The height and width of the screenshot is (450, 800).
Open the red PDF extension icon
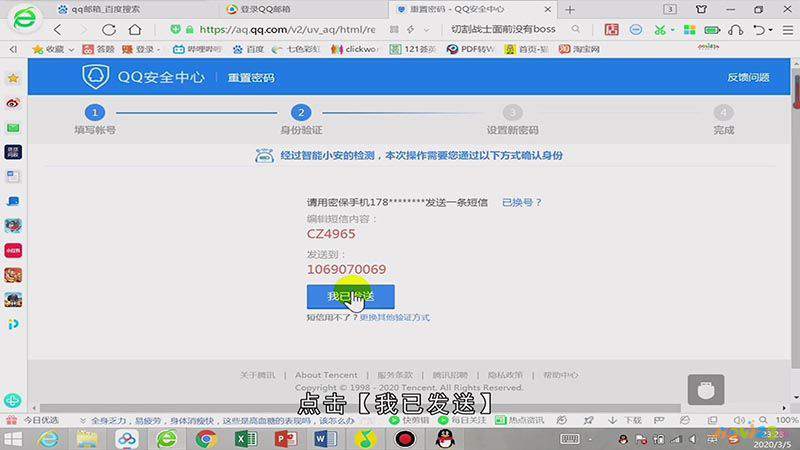[x=611, y=30]
